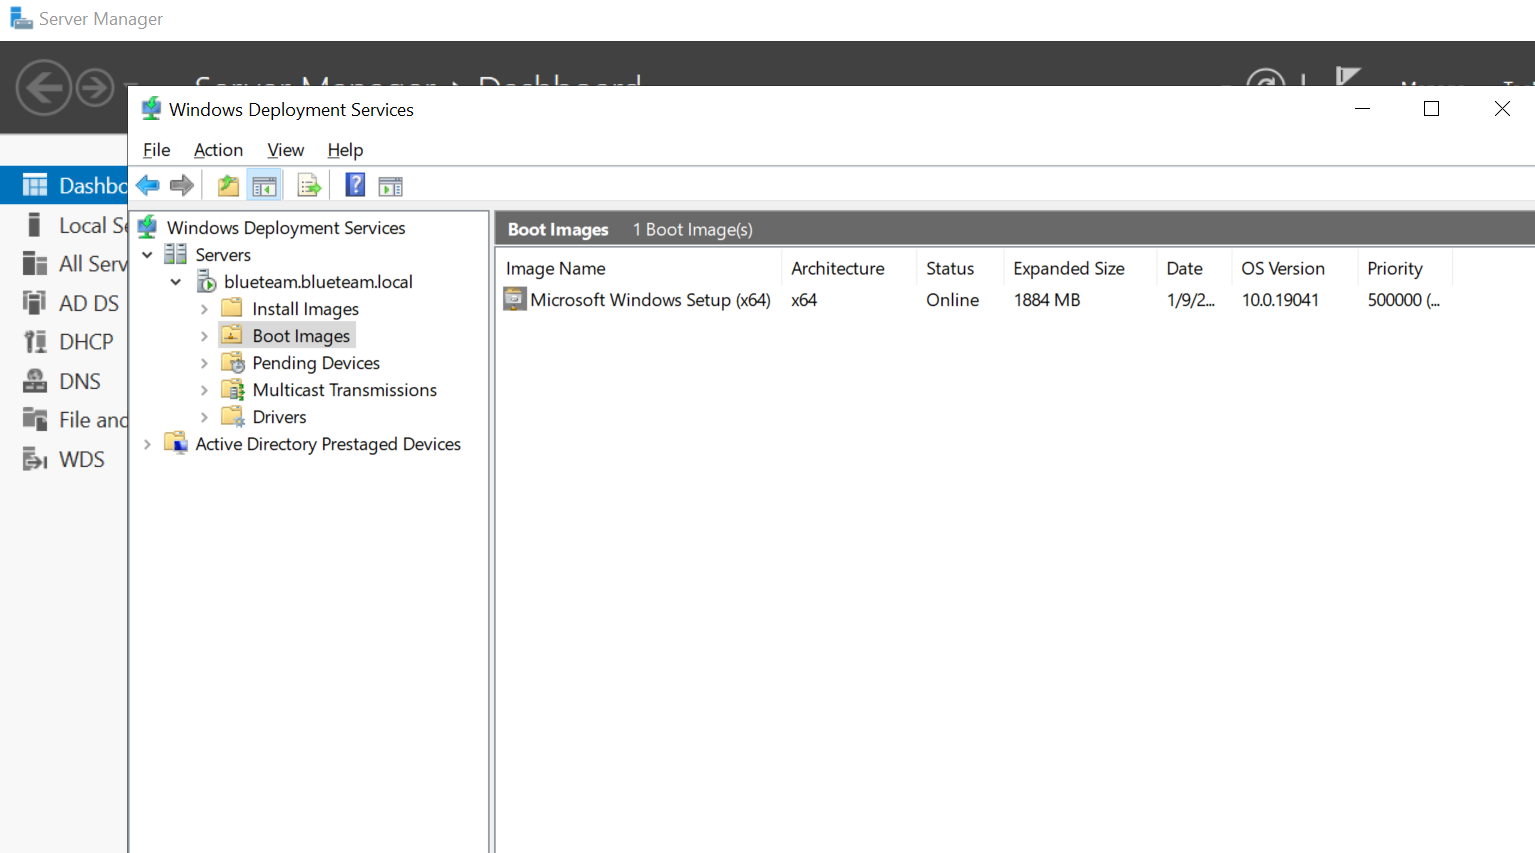
Task: Click the 500000 priority value cell
Action: click(1404, 300)
